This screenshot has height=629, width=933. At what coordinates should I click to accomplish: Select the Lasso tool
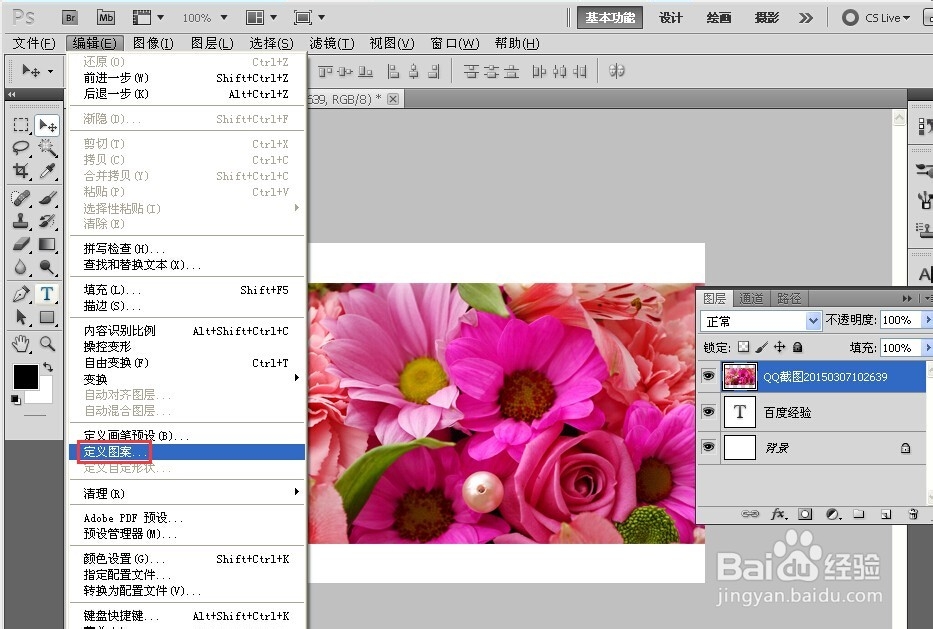tap(22, 147)
